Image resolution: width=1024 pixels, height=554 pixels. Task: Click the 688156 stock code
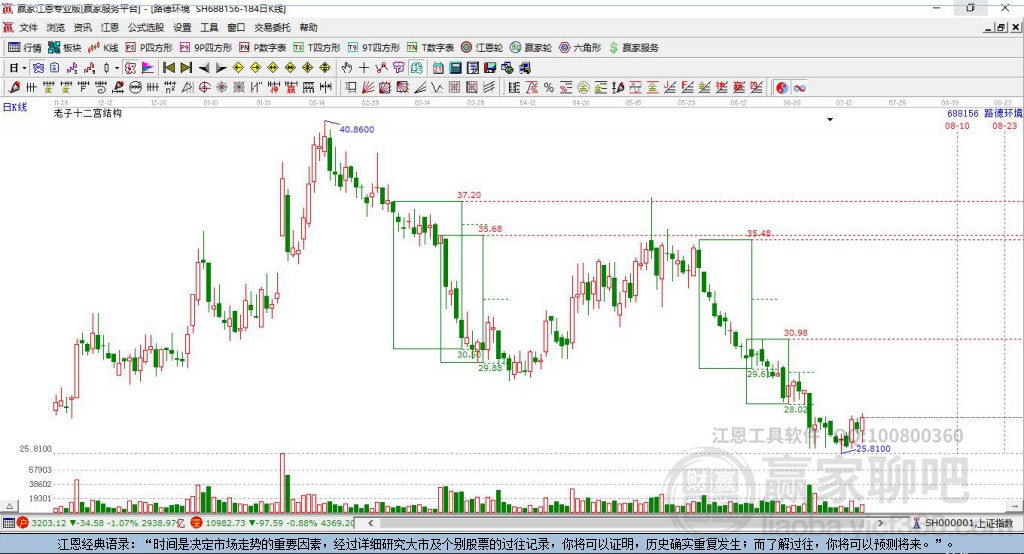(963, 113)
